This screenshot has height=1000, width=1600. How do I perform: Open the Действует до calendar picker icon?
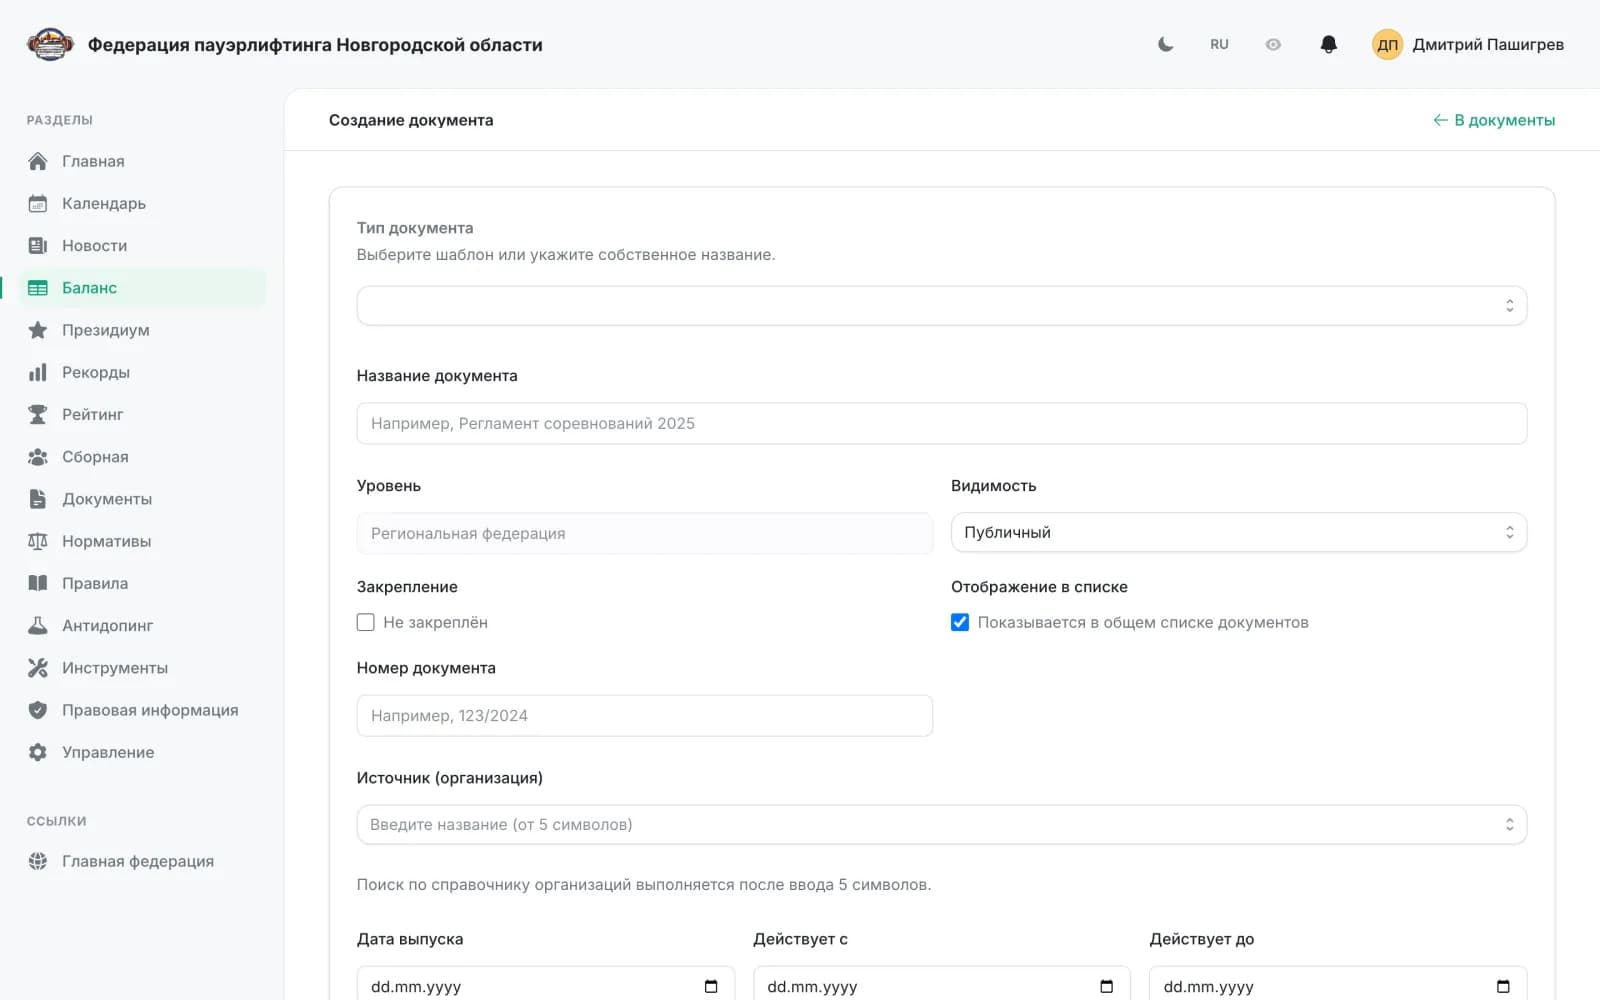coord(1503,986)
